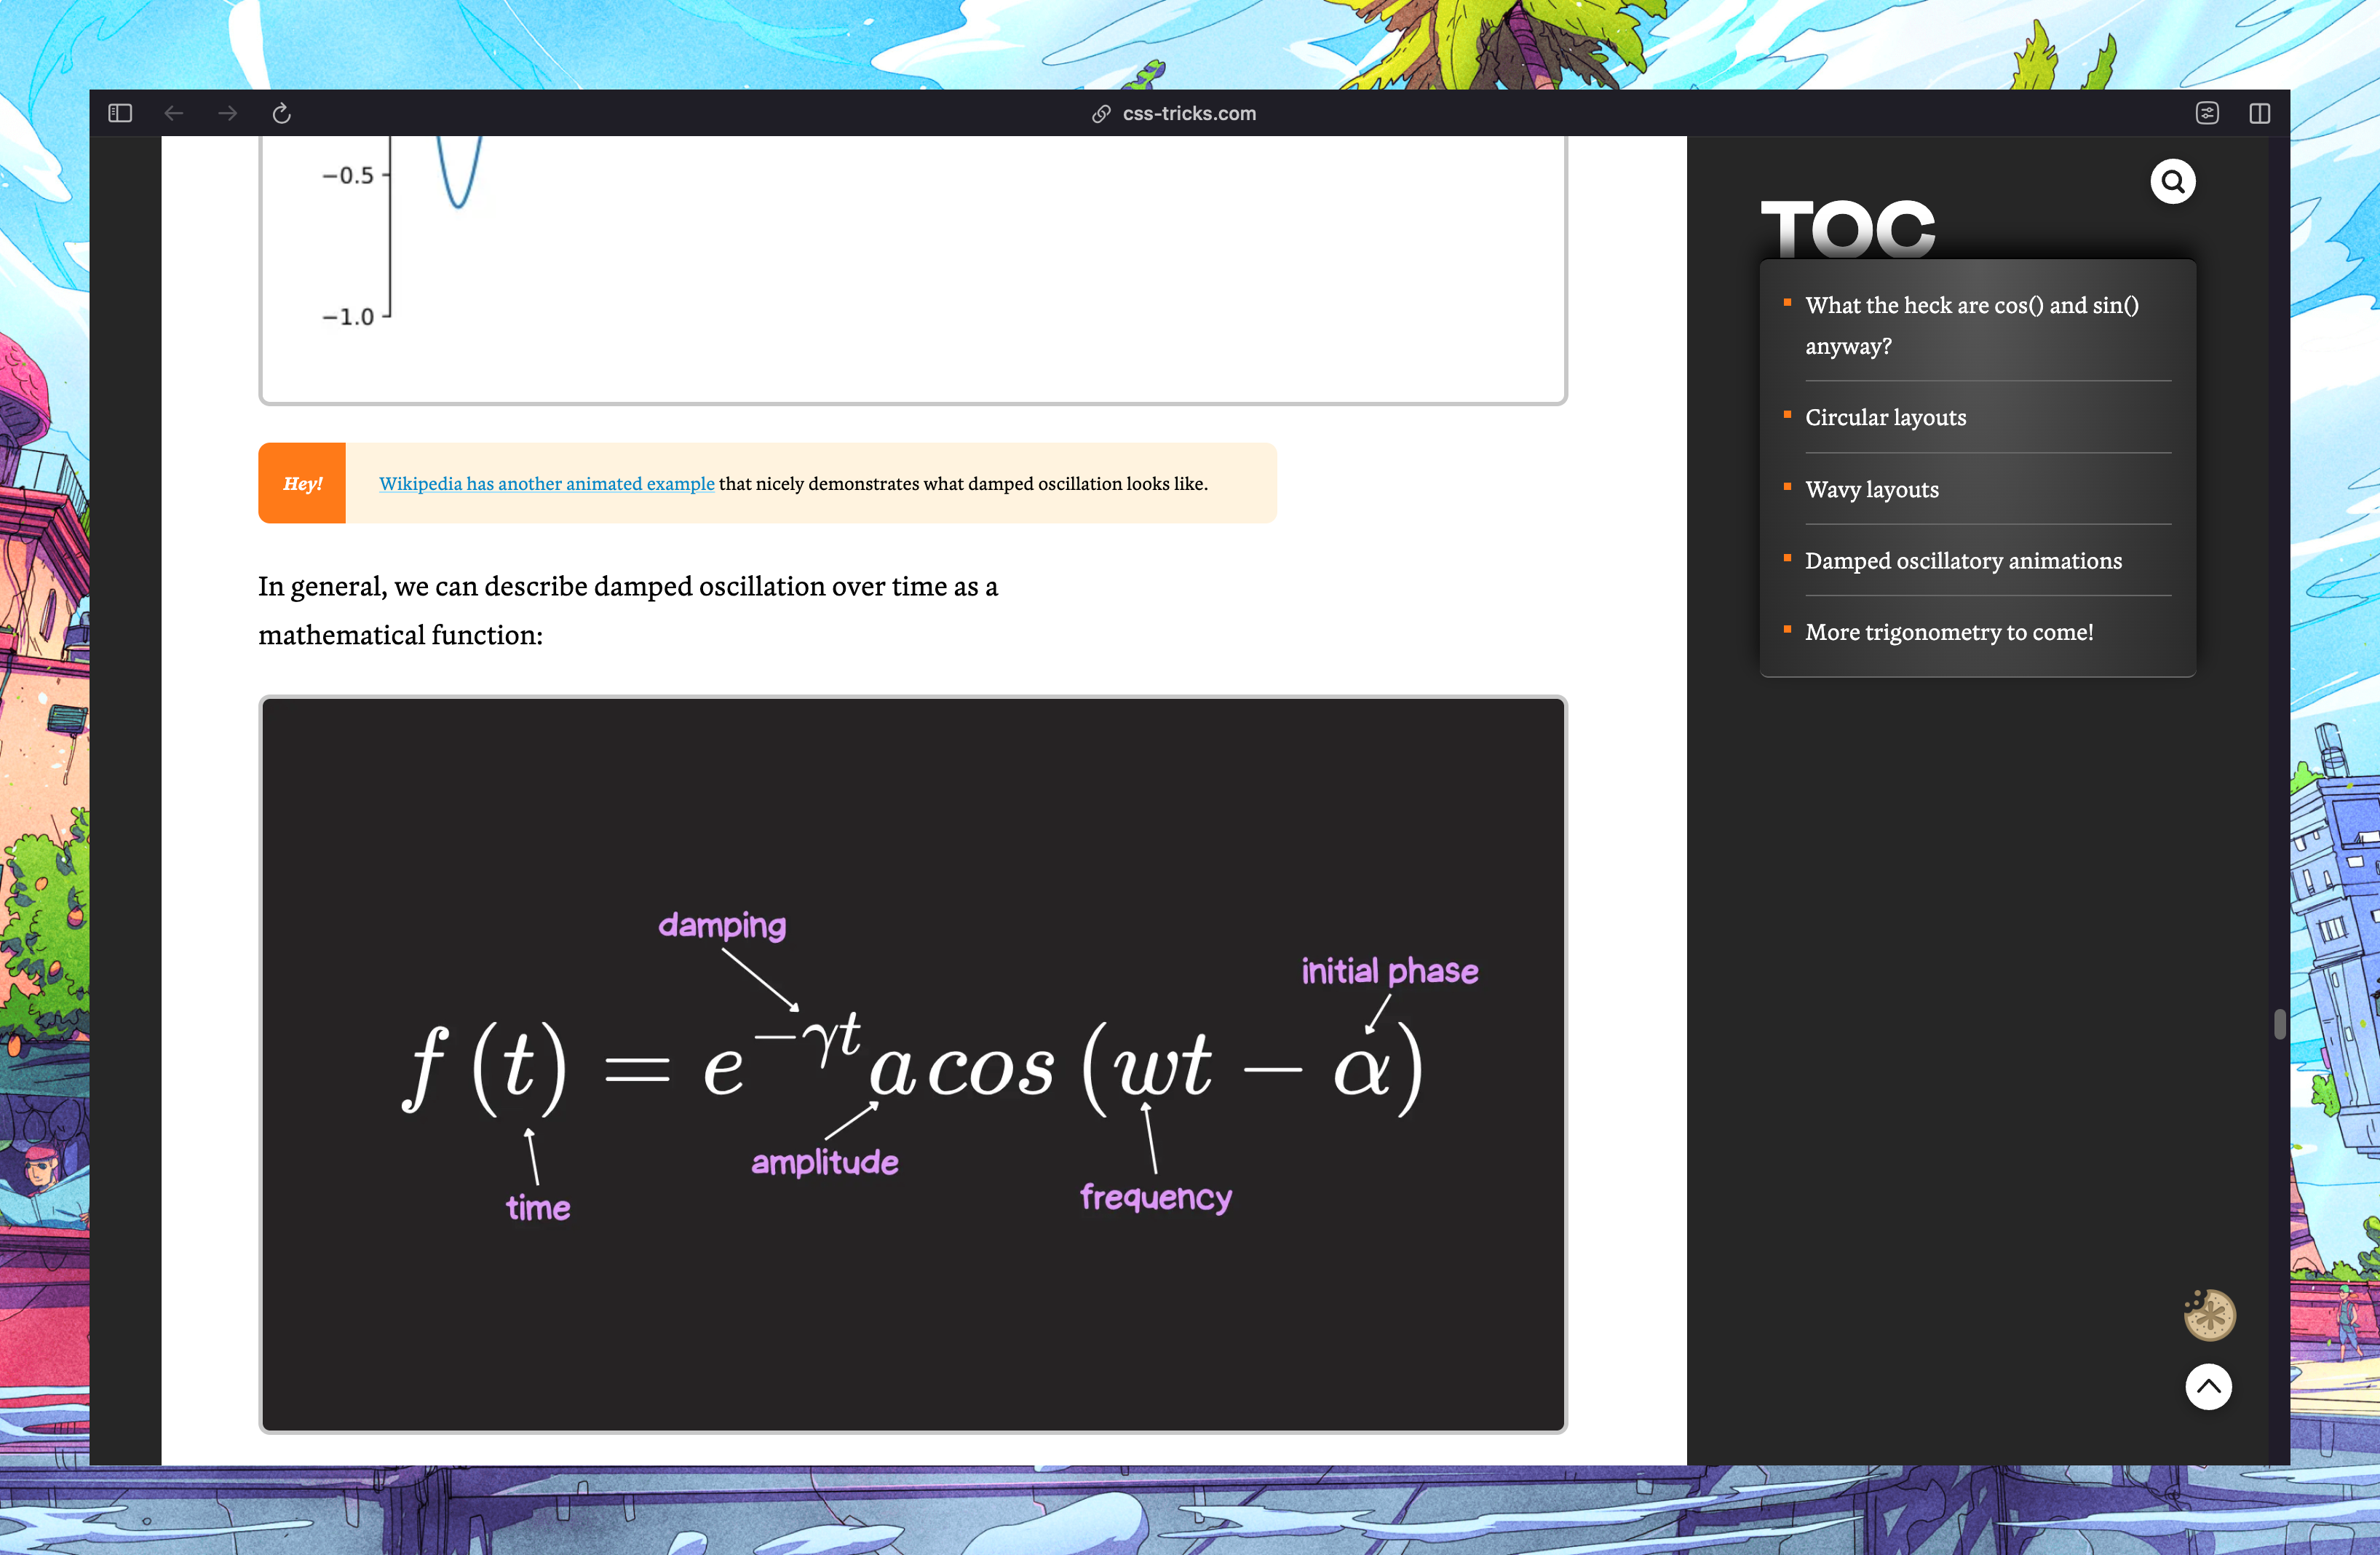Go back with the left arrow
2380x1555 pixels.
(x=174, y=113)
